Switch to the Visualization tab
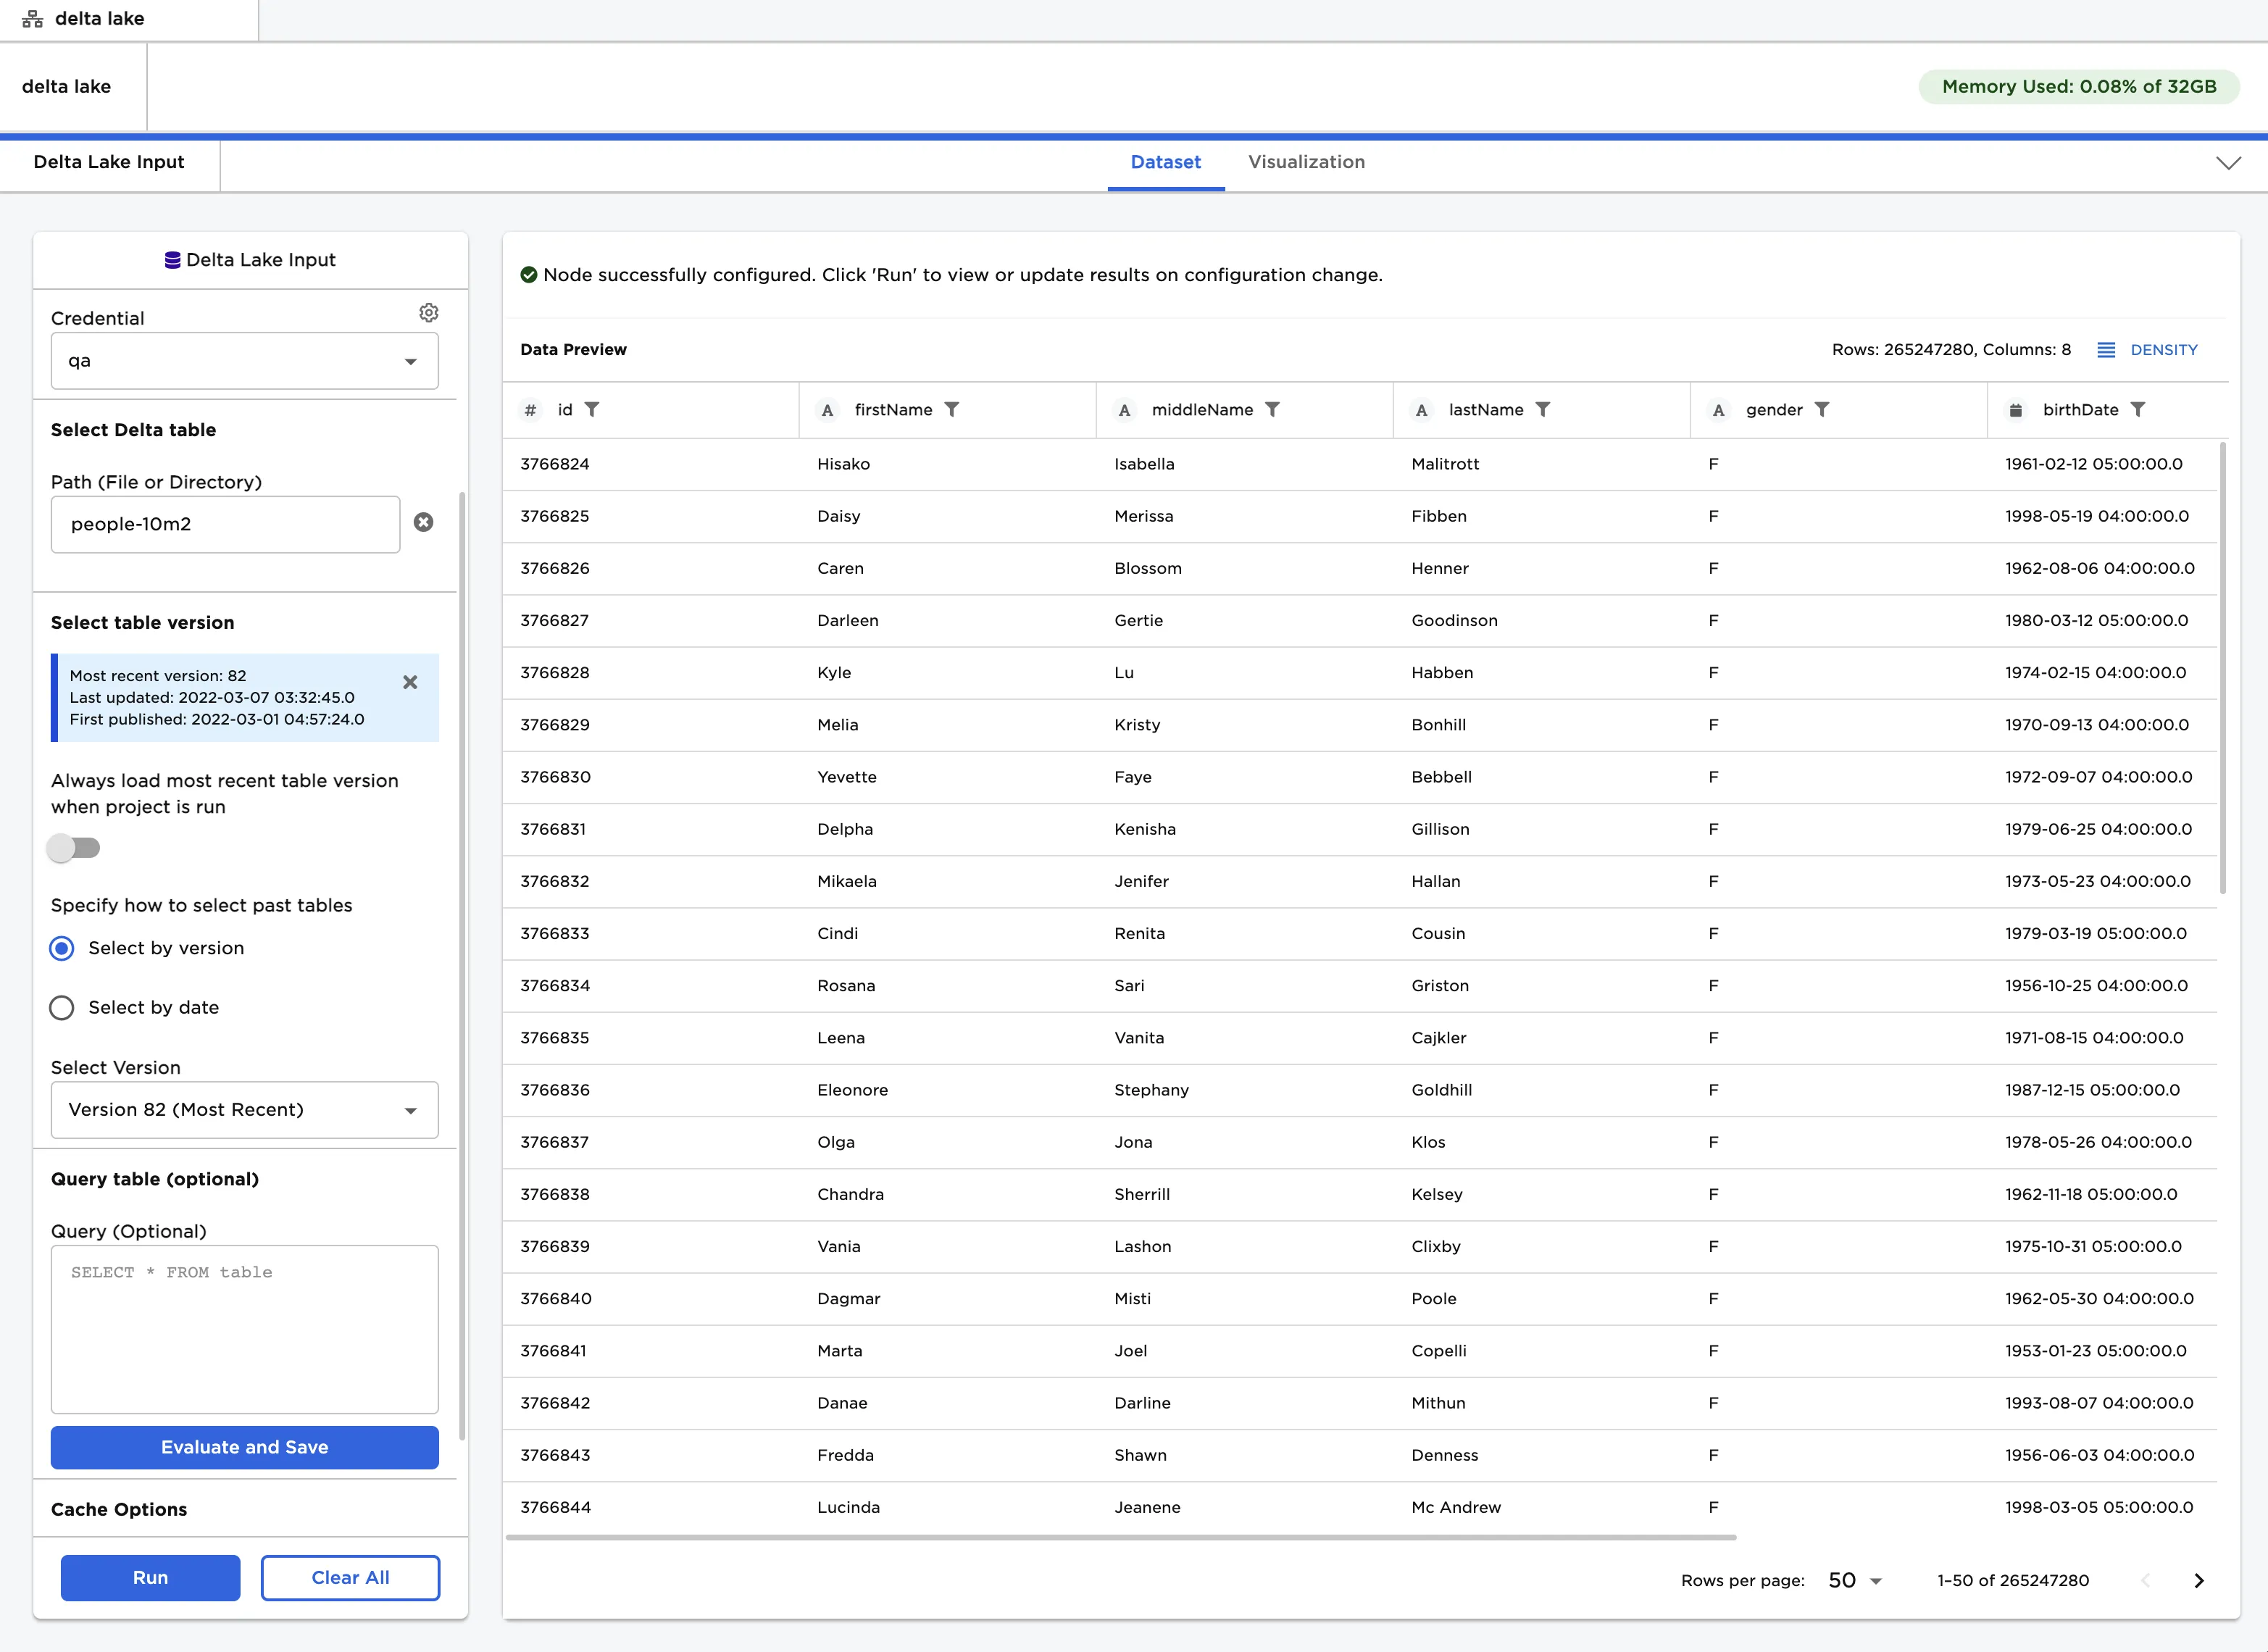This screenshot has width=2268, height=1652. tap(1306, 162)
